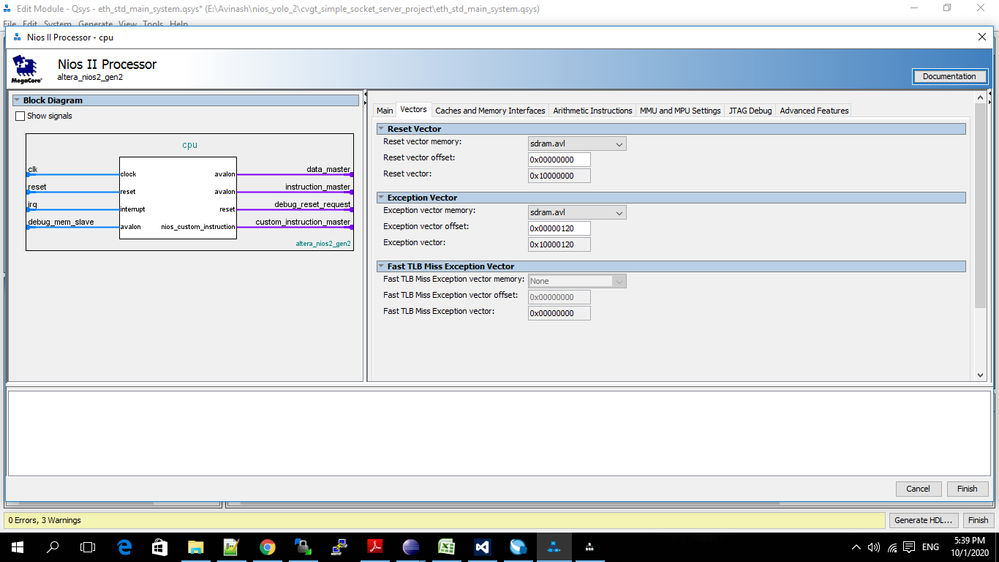999x562 pixels.
Task: Open lock-and-monitor app on taskbar
Action: 303,547
